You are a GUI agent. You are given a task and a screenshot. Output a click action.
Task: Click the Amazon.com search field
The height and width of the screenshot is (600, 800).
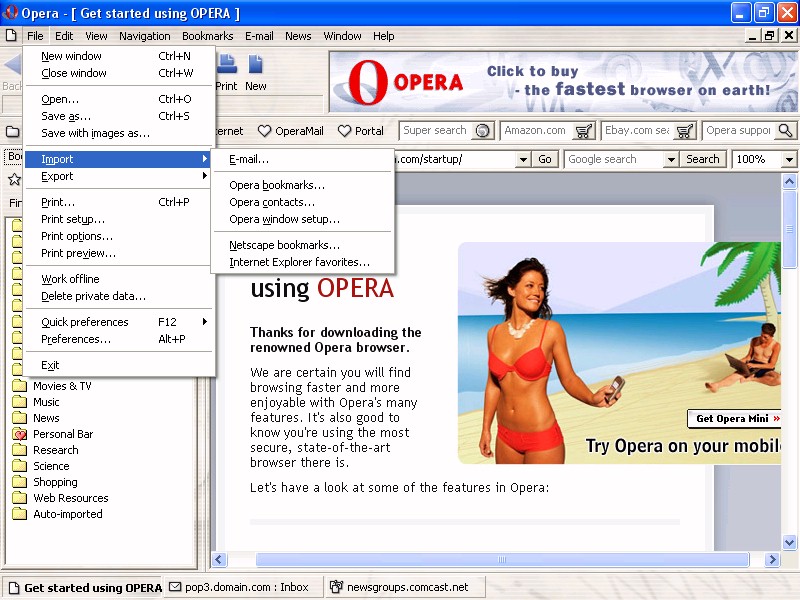coord(537,131)
